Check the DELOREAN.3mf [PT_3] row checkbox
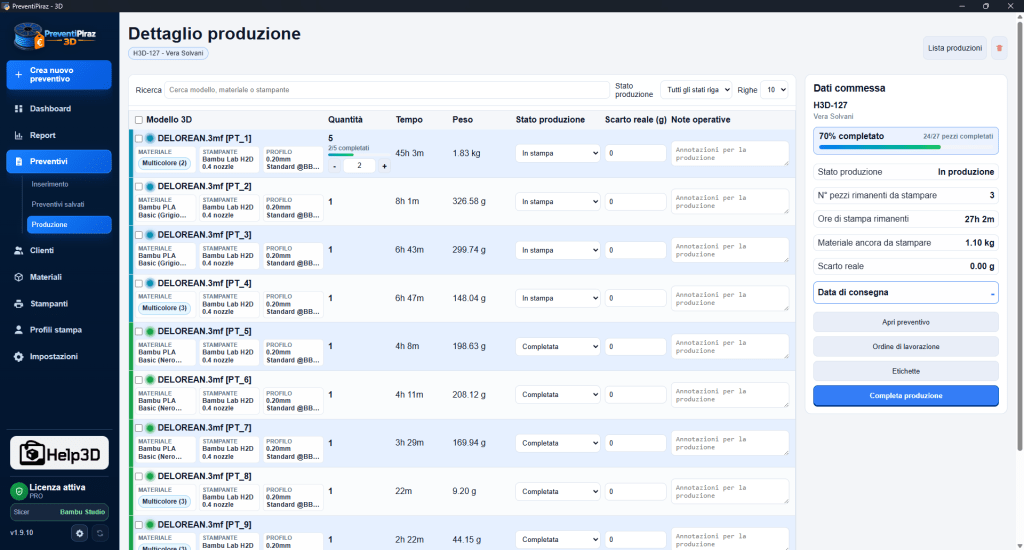 click(x=138, y=235)
